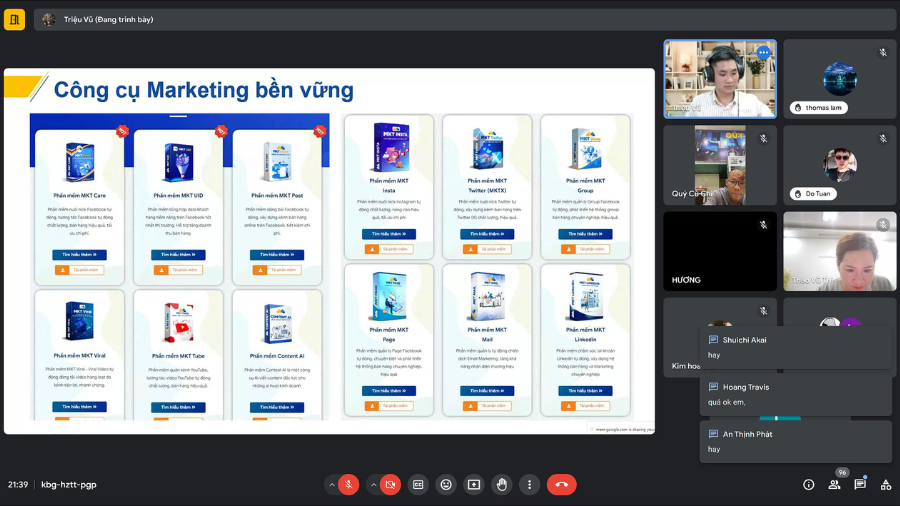Open the activities icon
The width and height of the screenshot is (900, 506).
886,485
